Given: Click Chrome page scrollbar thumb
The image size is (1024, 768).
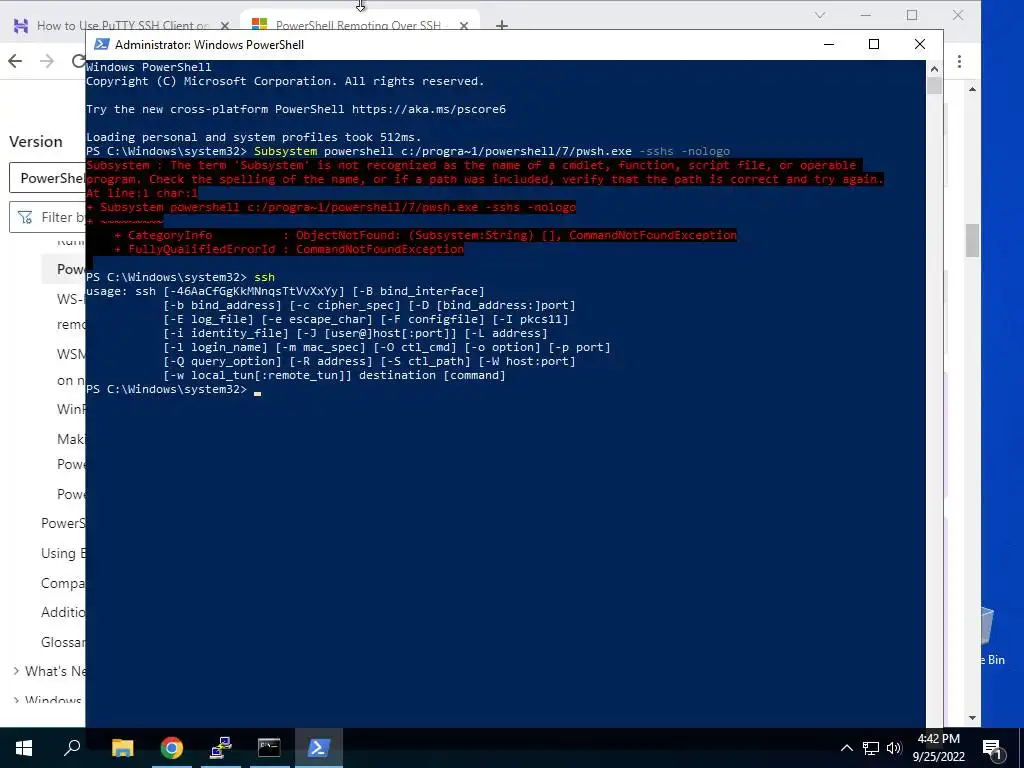Looking at the screenshot, I should click(972, 240).
